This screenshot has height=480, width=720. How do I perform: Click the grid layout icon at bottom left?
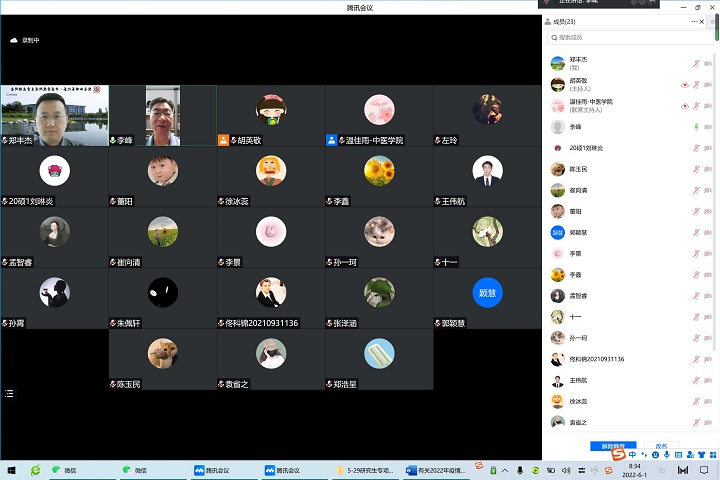(9, 394)
